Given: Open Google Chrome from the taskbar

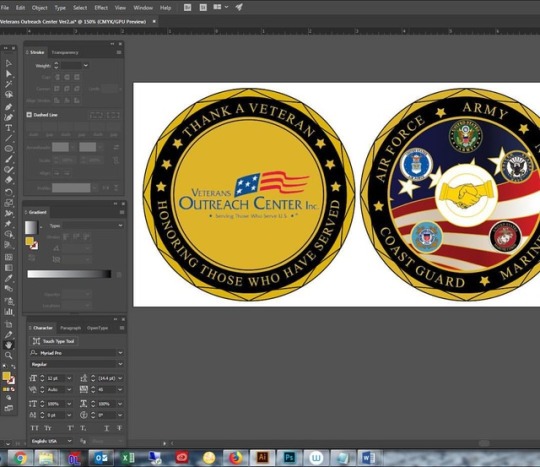Looking at the screenshot, I should pos(21,458).
